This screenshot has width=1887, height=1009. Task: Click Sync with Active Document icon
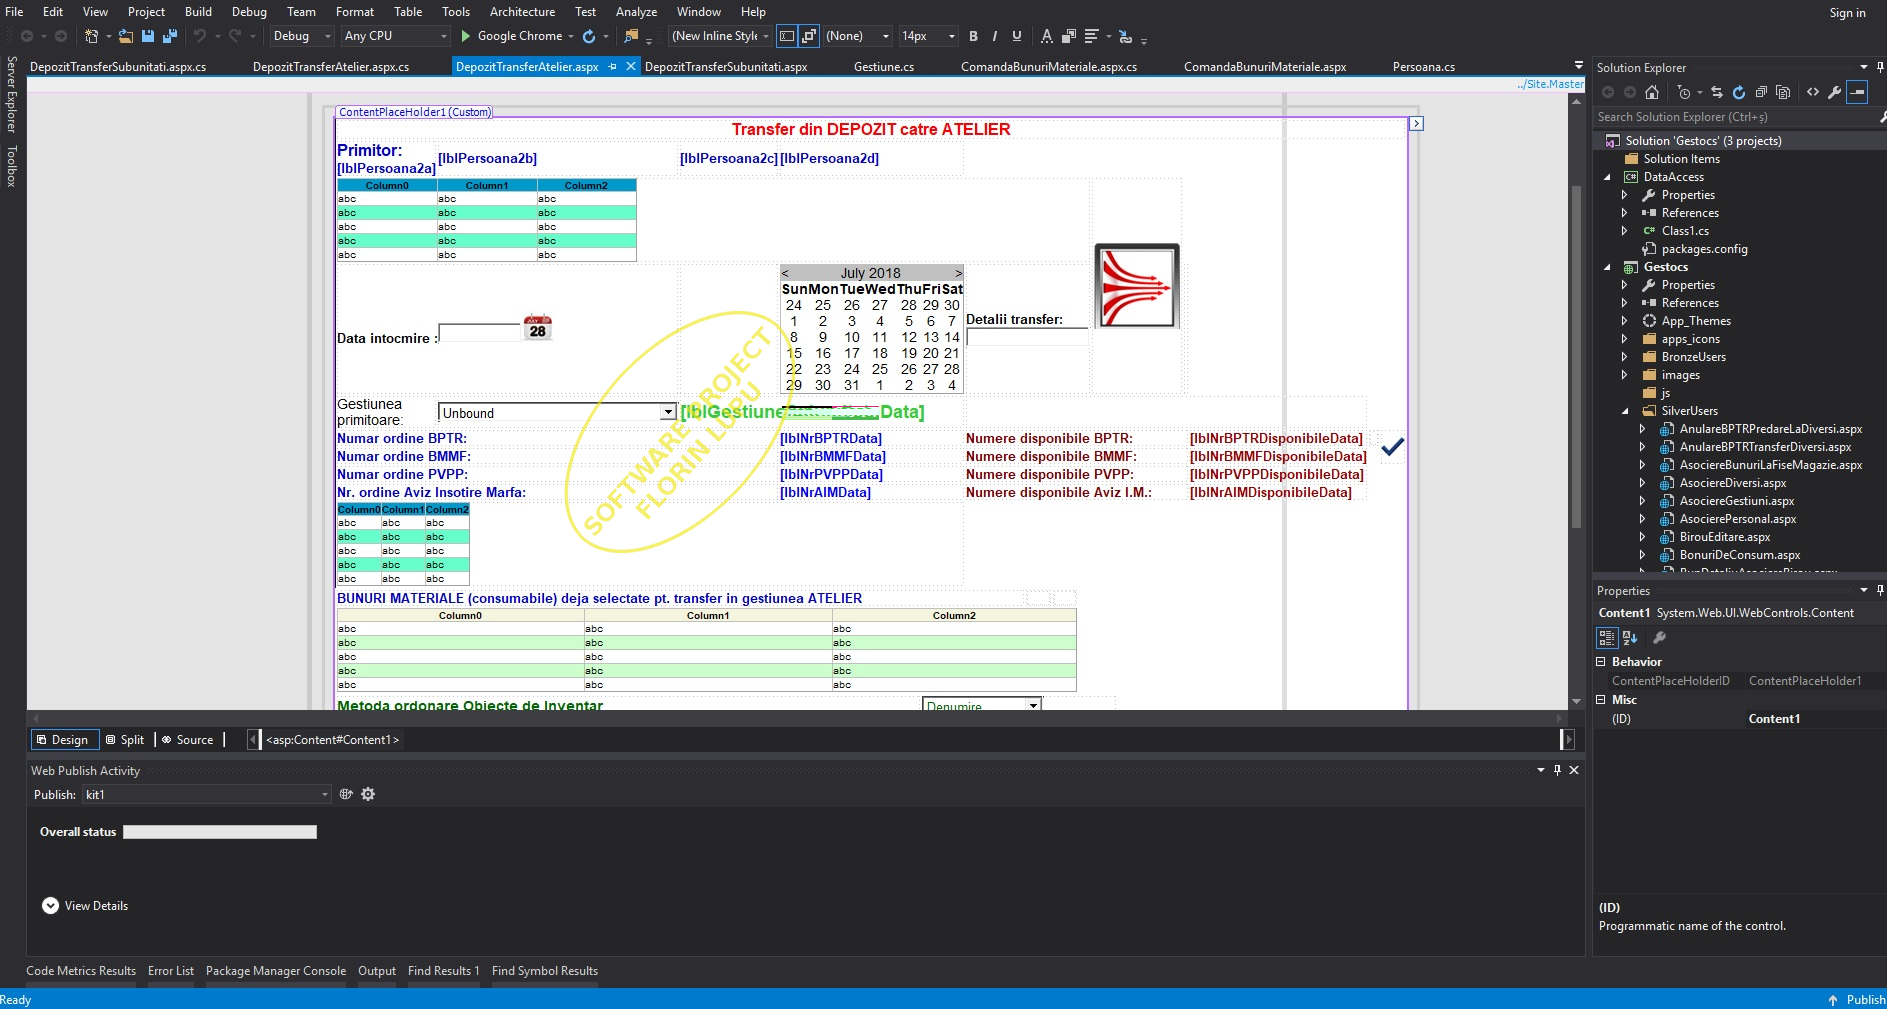point(1717,92)
